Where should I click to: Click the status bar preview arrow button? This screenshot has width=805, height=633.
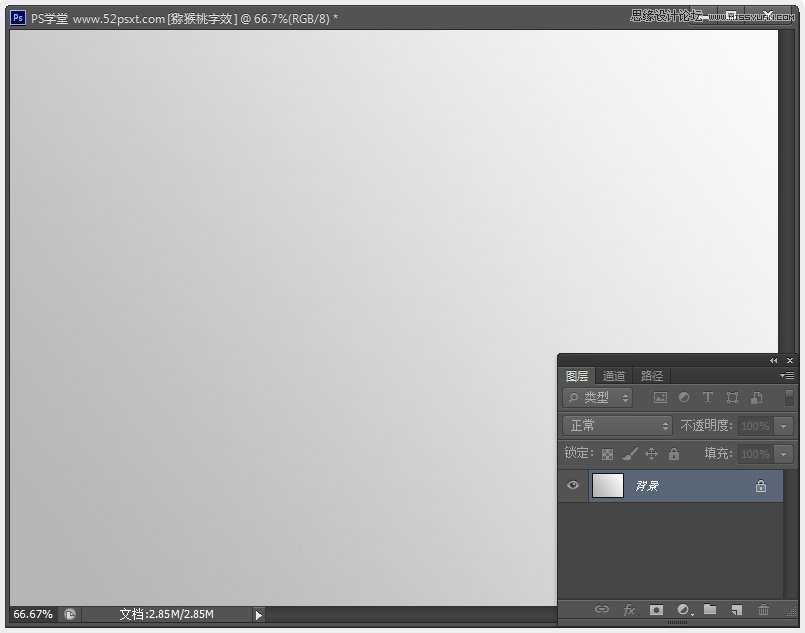point(258,614)
